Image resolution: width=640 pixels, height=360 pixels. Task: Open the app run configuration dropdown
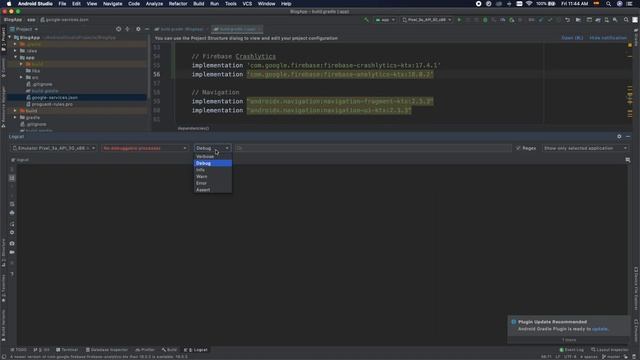pos(385,20)
